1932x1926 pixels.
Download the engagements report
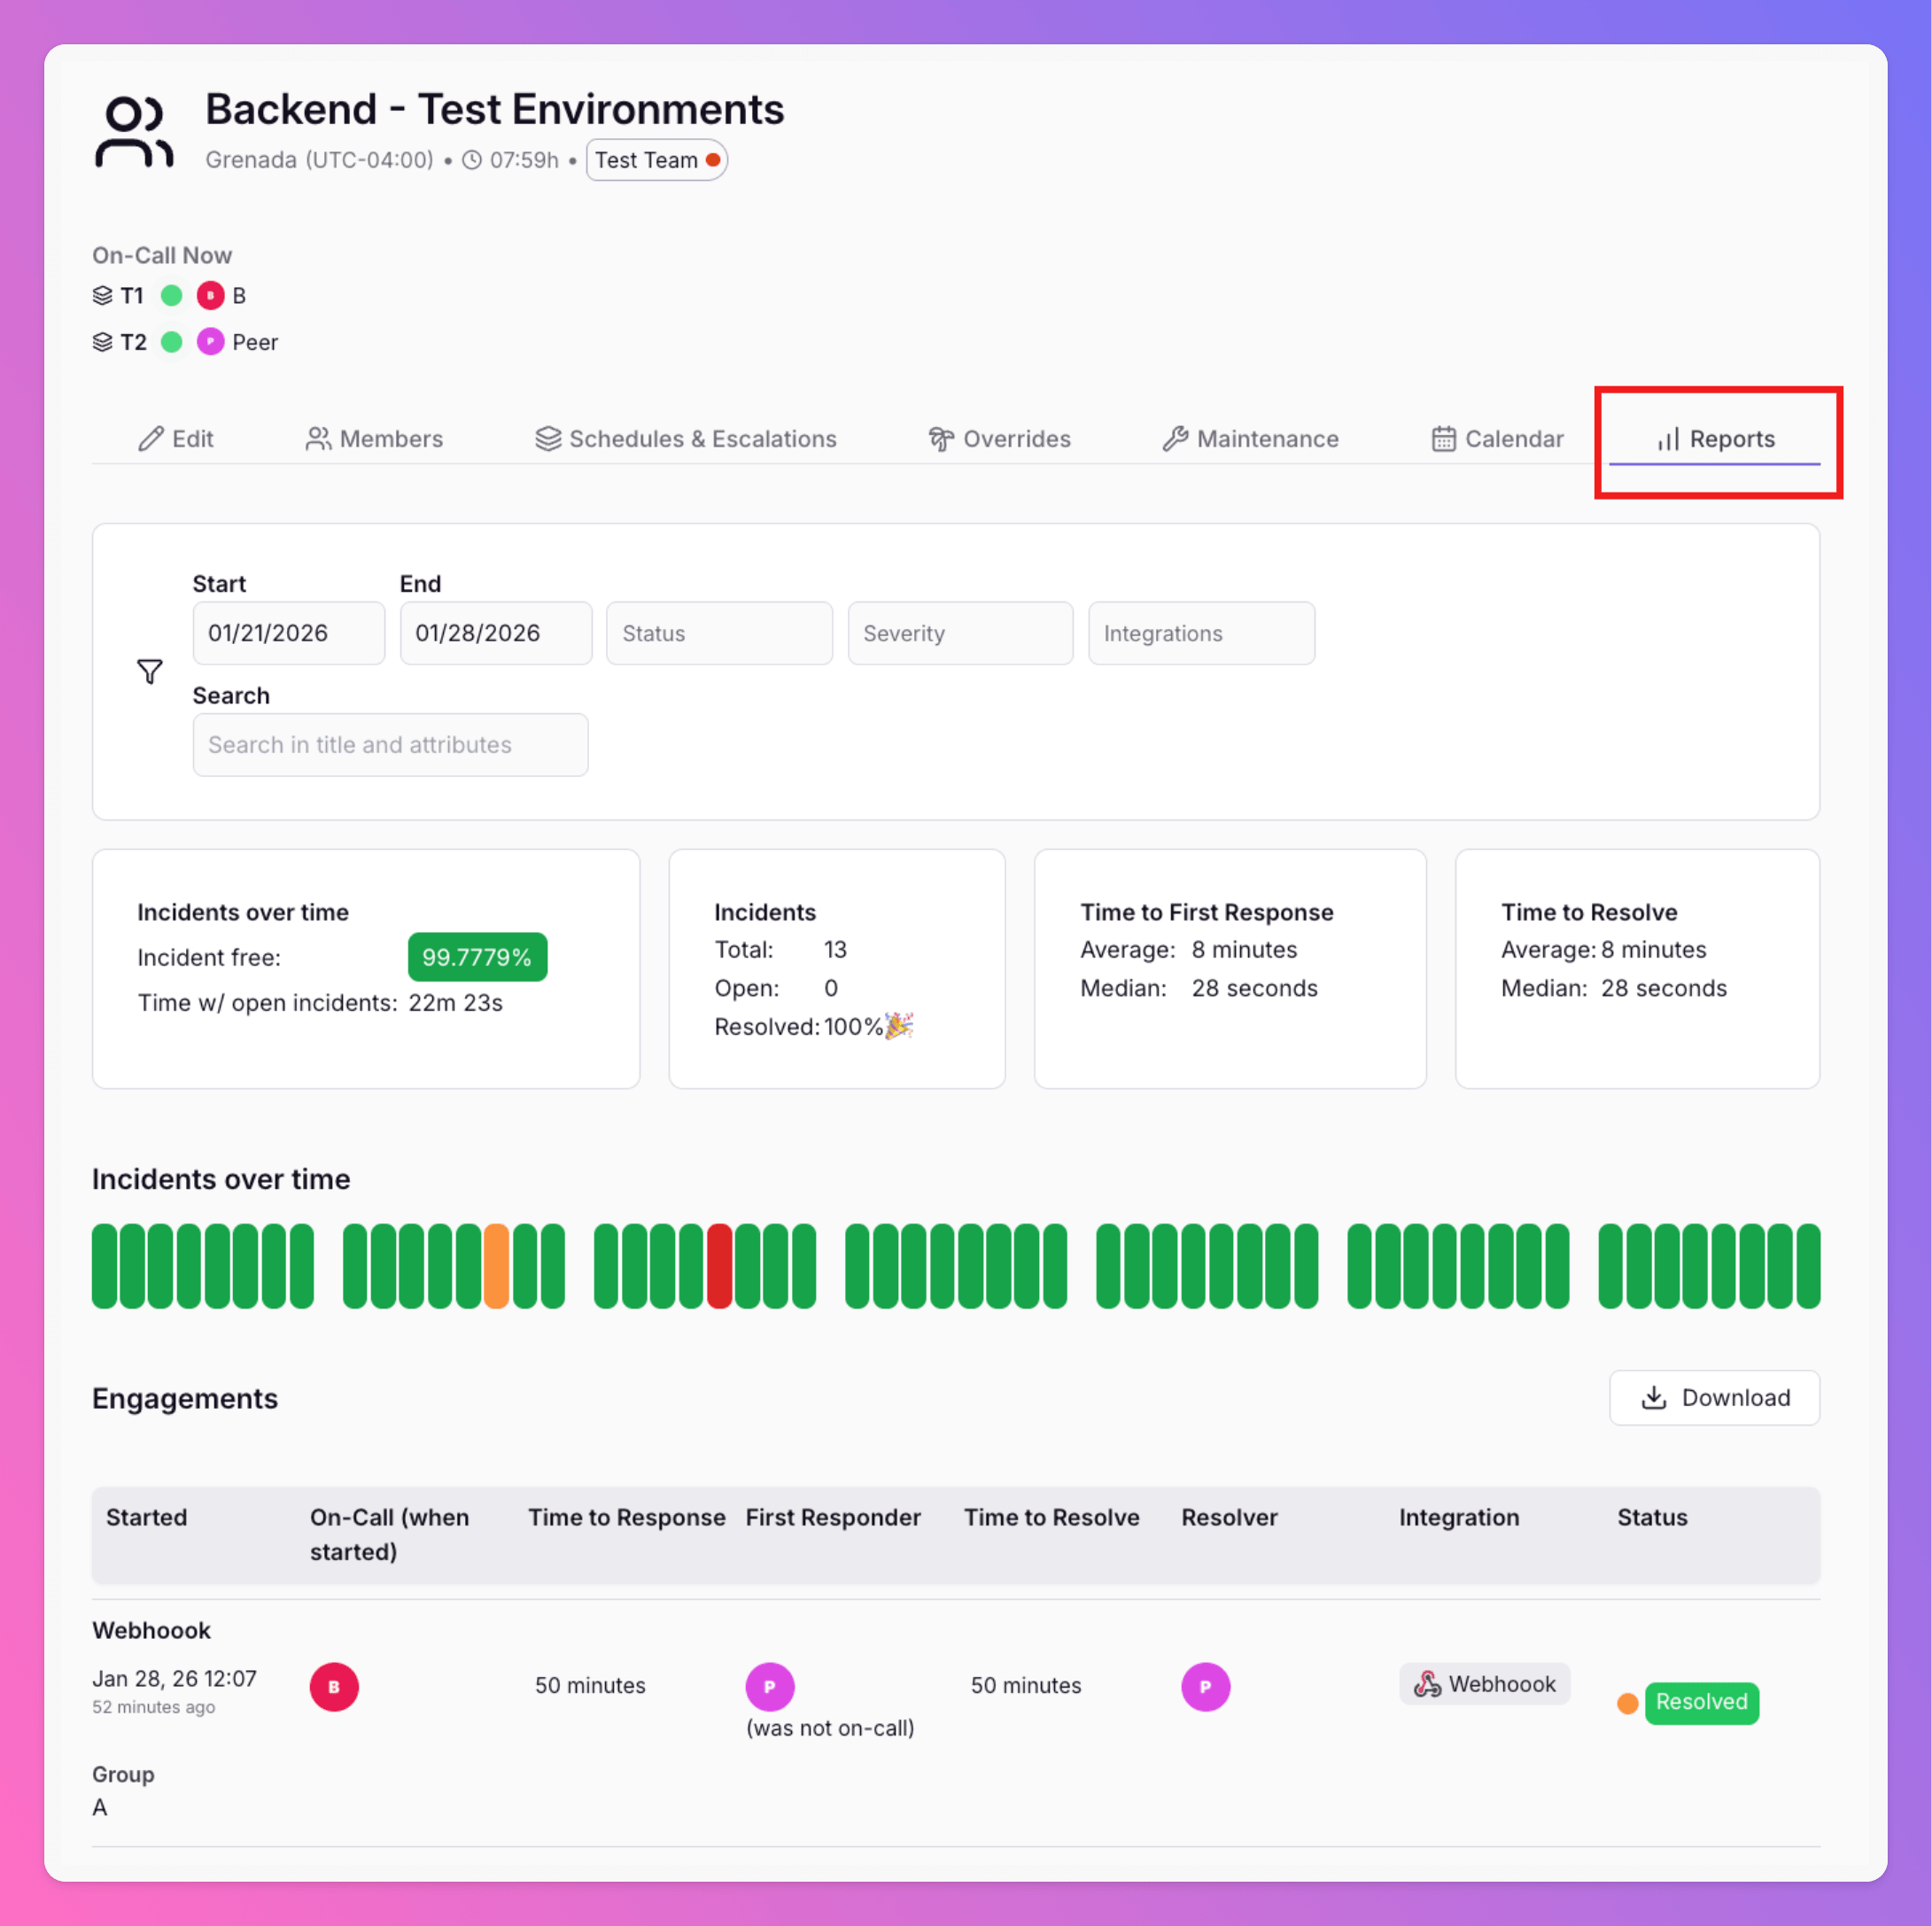pyautogui.click(x=1714, y=1397)
